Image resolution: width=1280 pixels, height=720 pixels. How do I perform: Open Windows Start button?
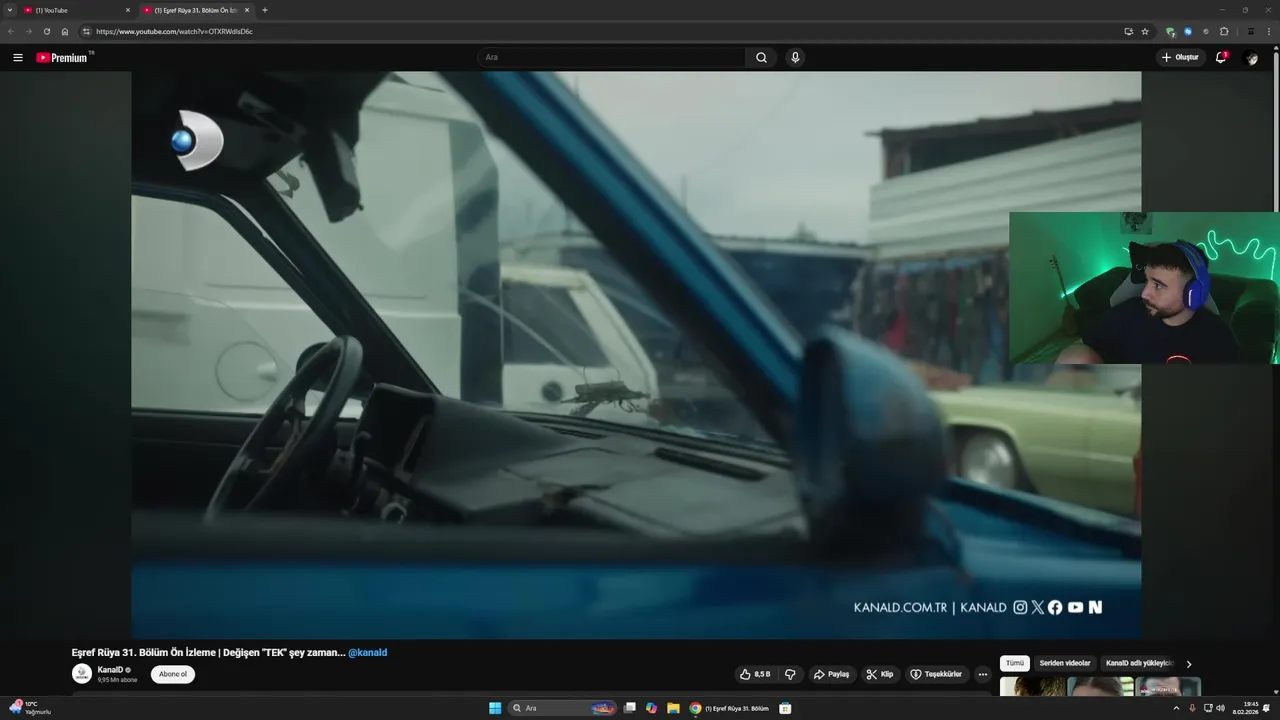pos(495,708)
